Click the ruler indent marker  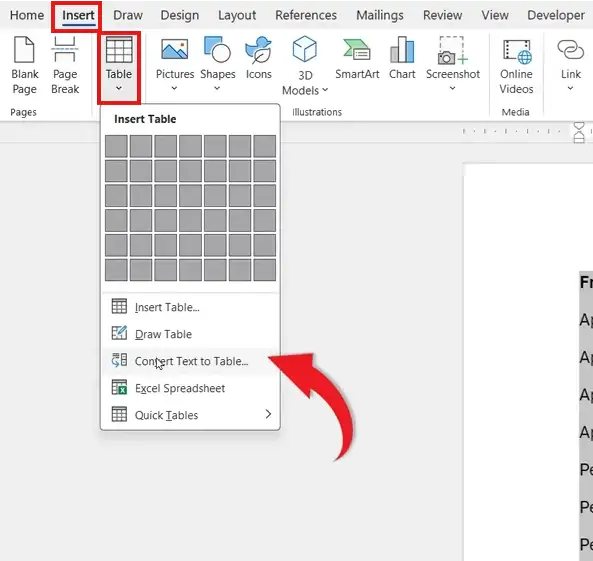coord(579,132)
